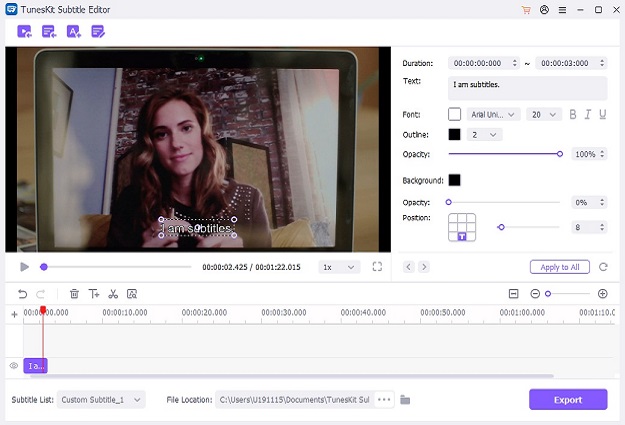The width and height of the screenshot is (625, 425).
Task: Adjust the background opacity slider handle
Action: click(448, 202)
